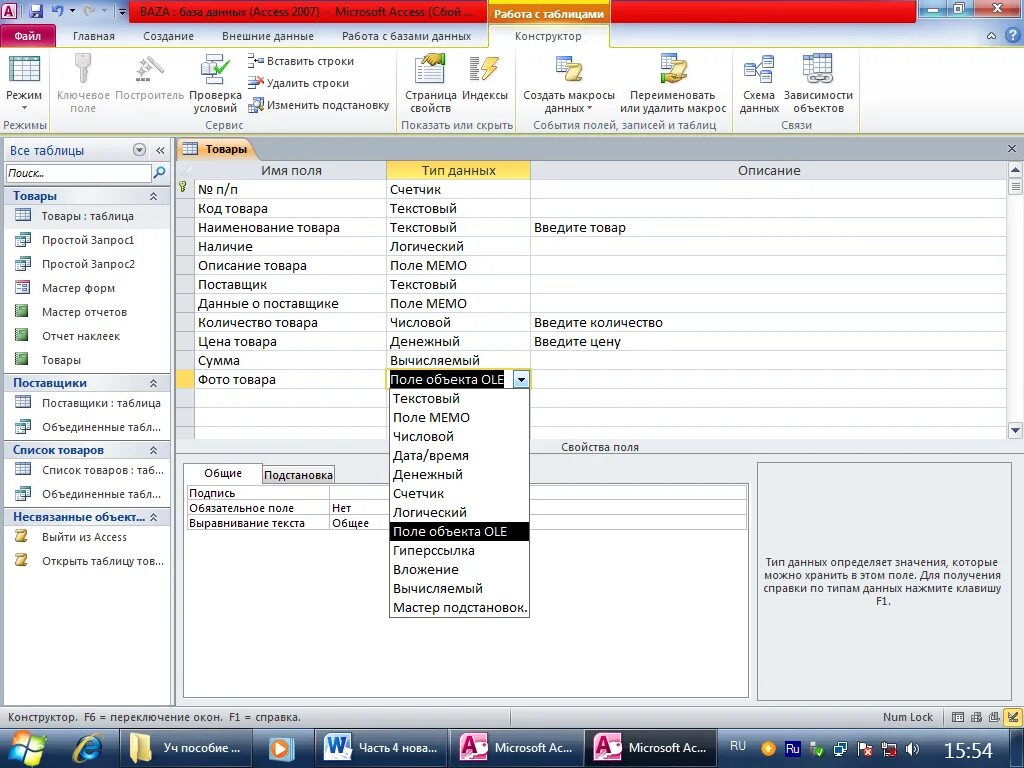
Task: Open Поставщики : таблица item
Action: click(x=88, y=403)
